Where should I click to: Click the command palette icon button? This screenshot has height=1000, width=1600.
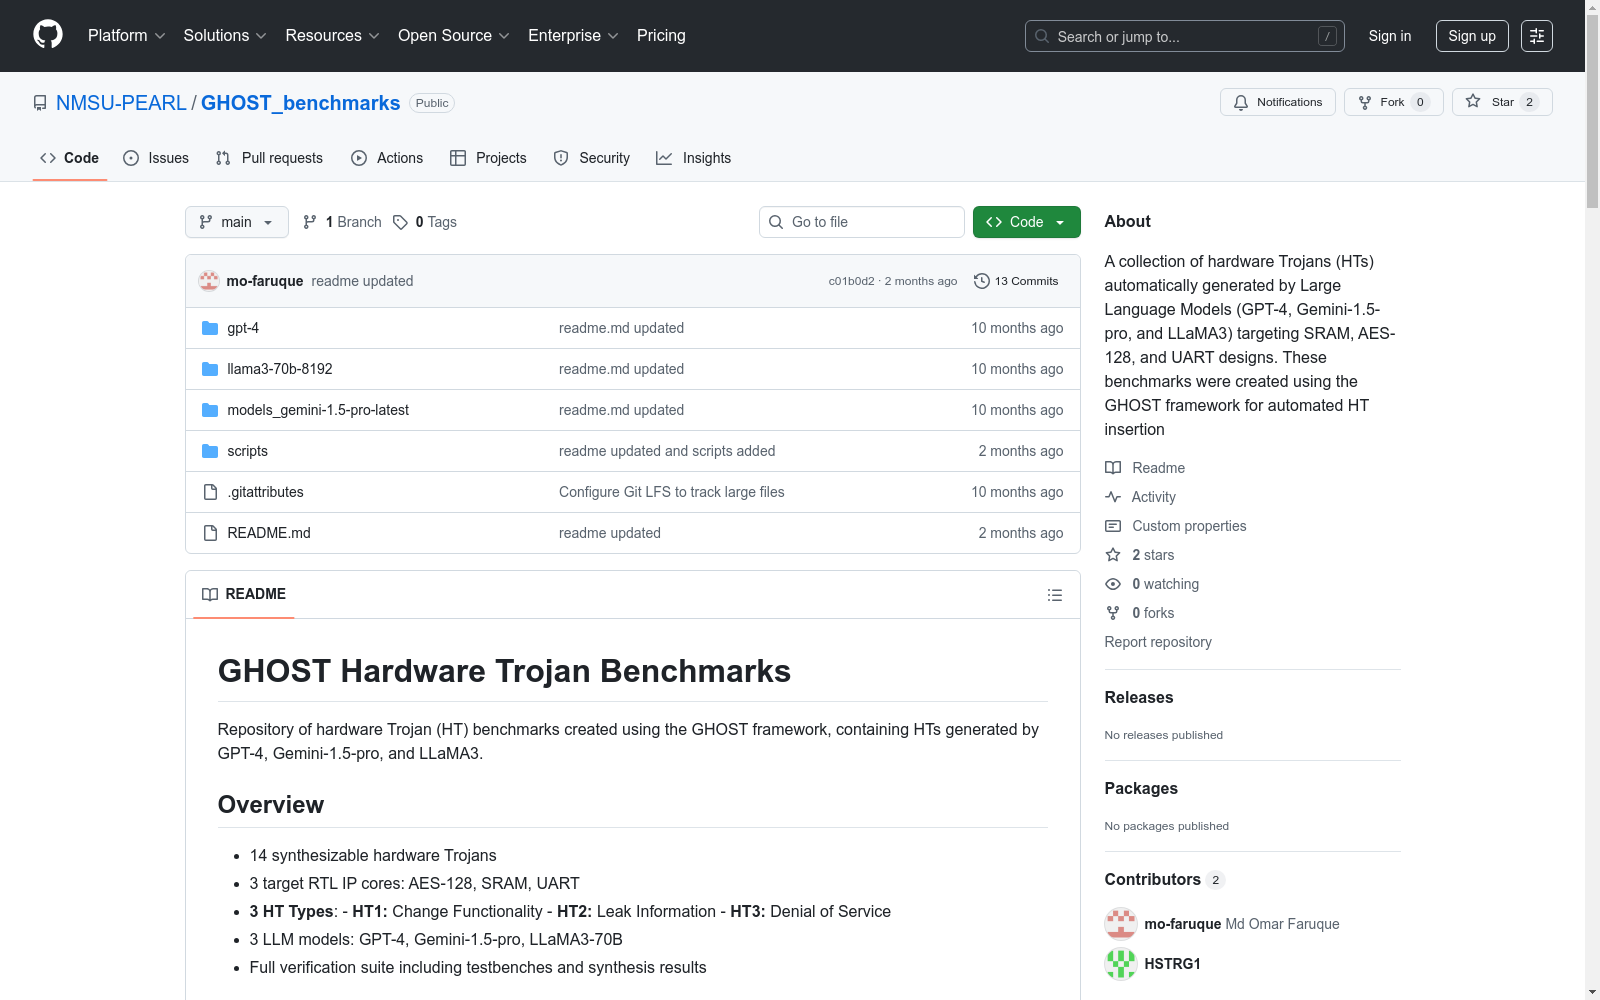(1537, 36)
